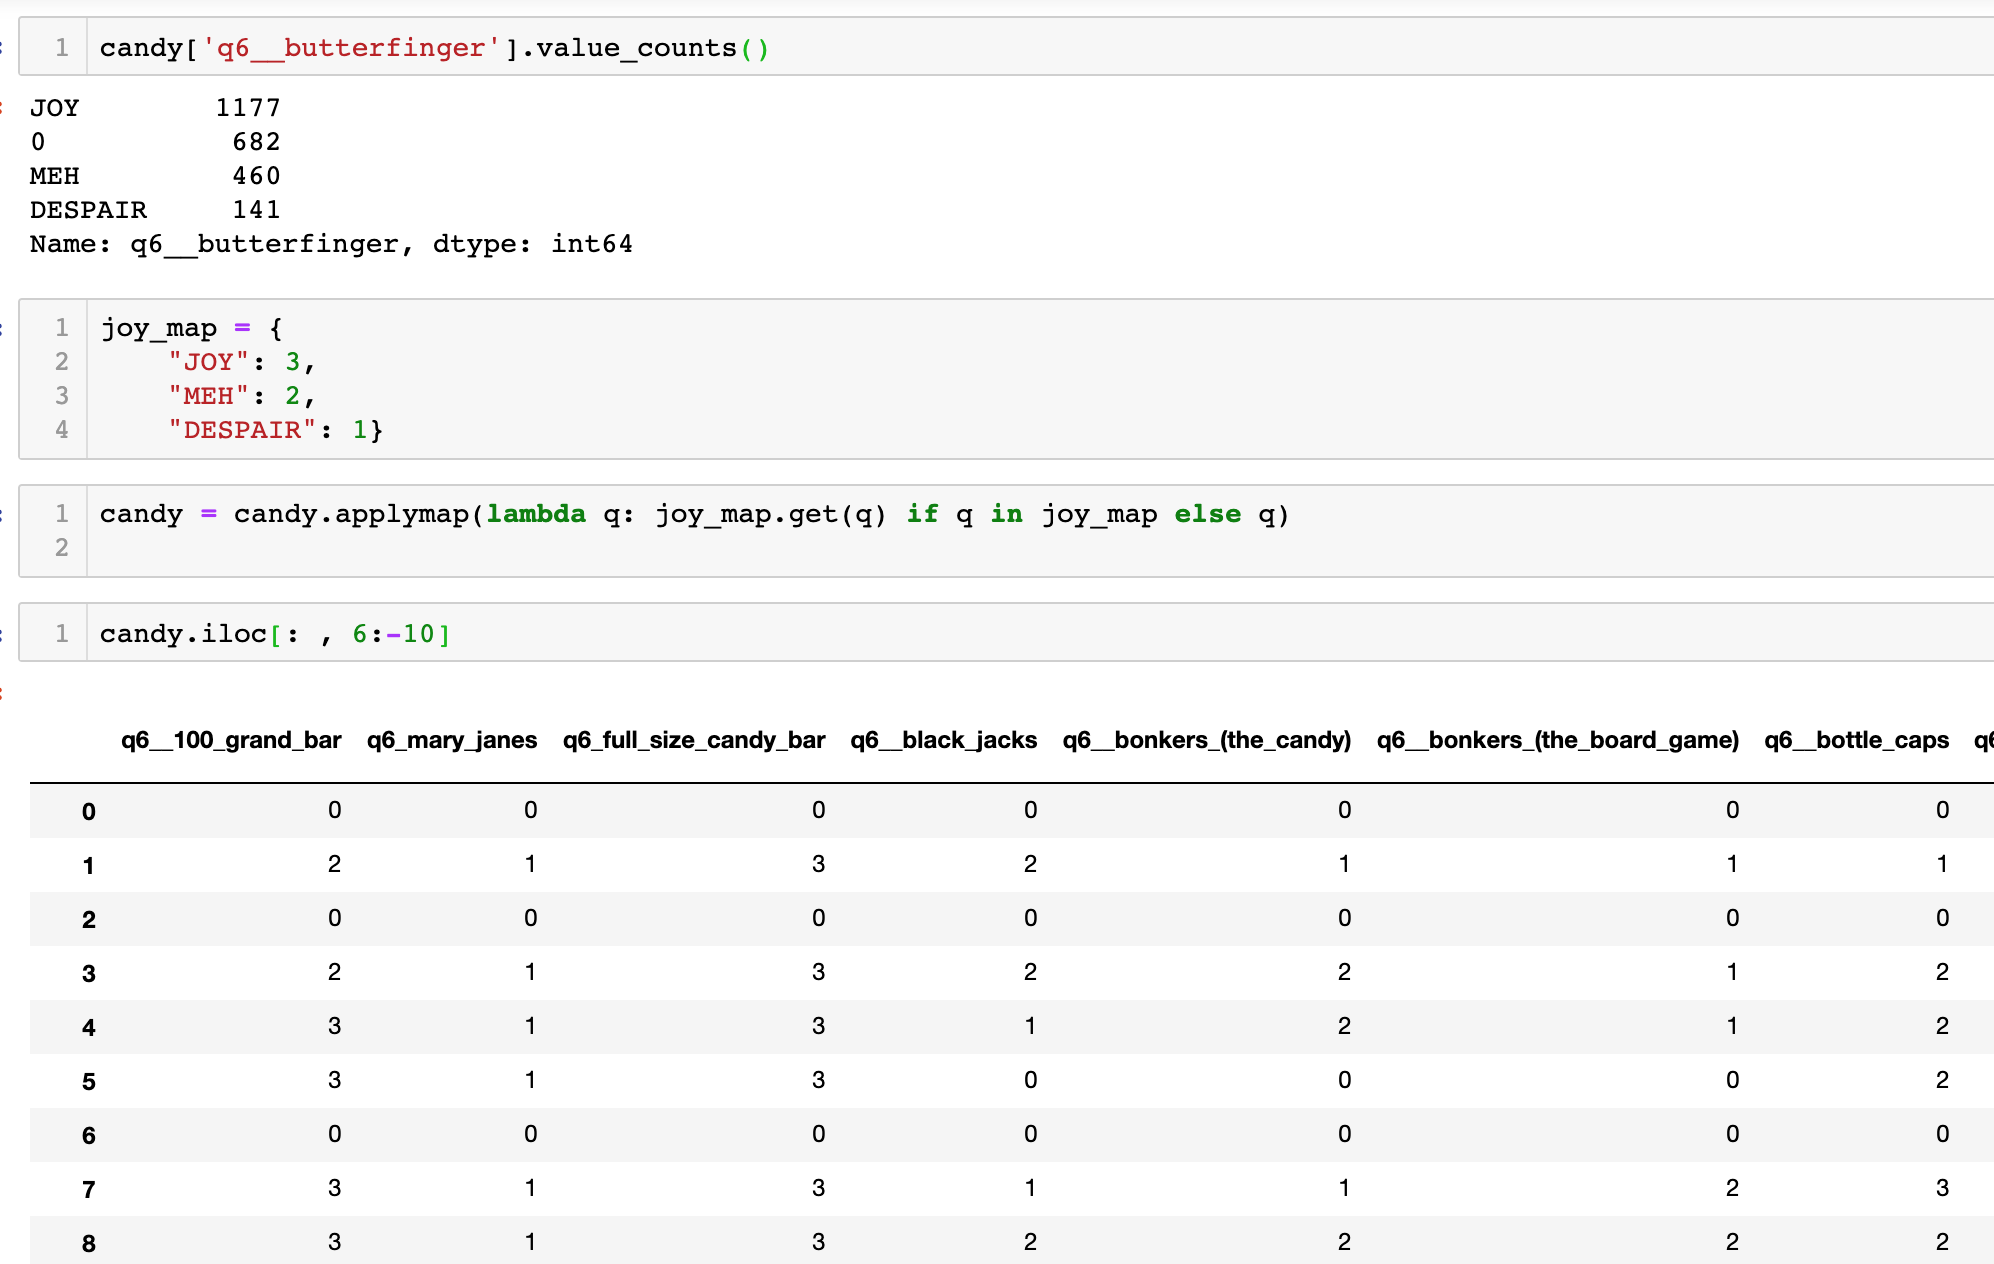Viewport: 1994px width, 1264px height.
Task: Select the lambda keyword in the applymap cell
Action: coord(536,514)
